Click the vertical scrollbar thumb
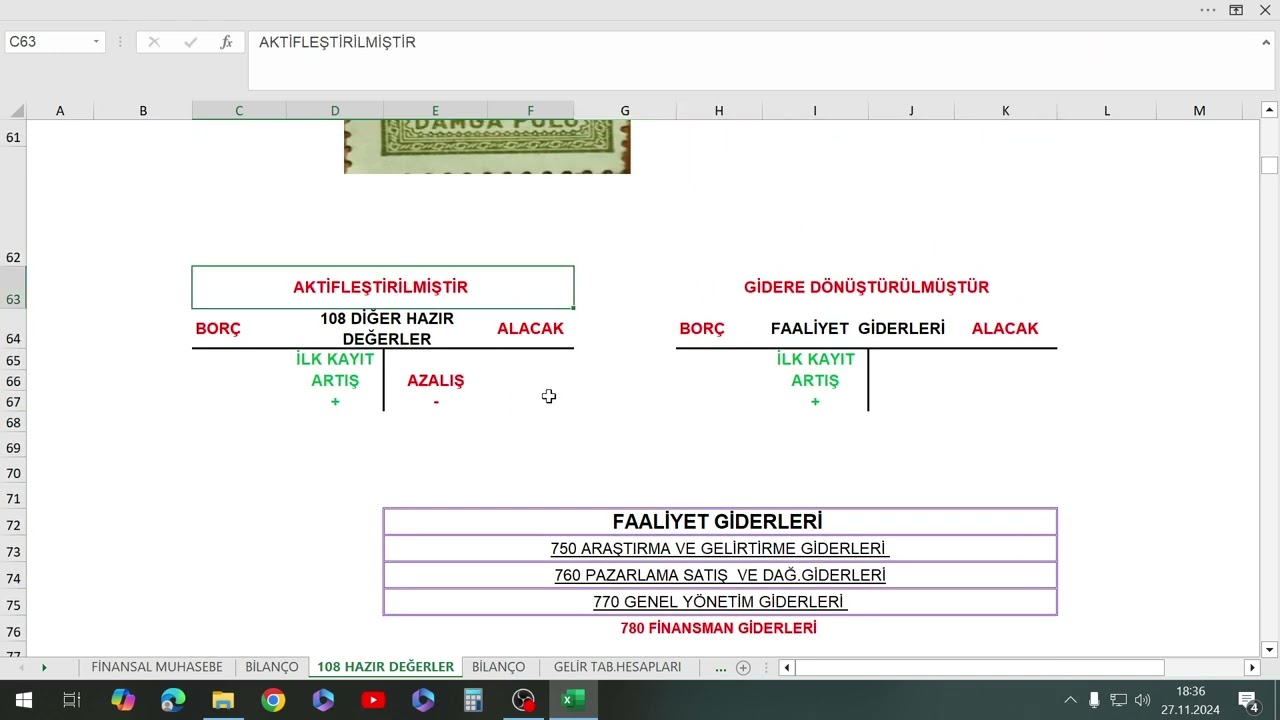Screen dimensions: 1280x720 [x=1269, y=165]
